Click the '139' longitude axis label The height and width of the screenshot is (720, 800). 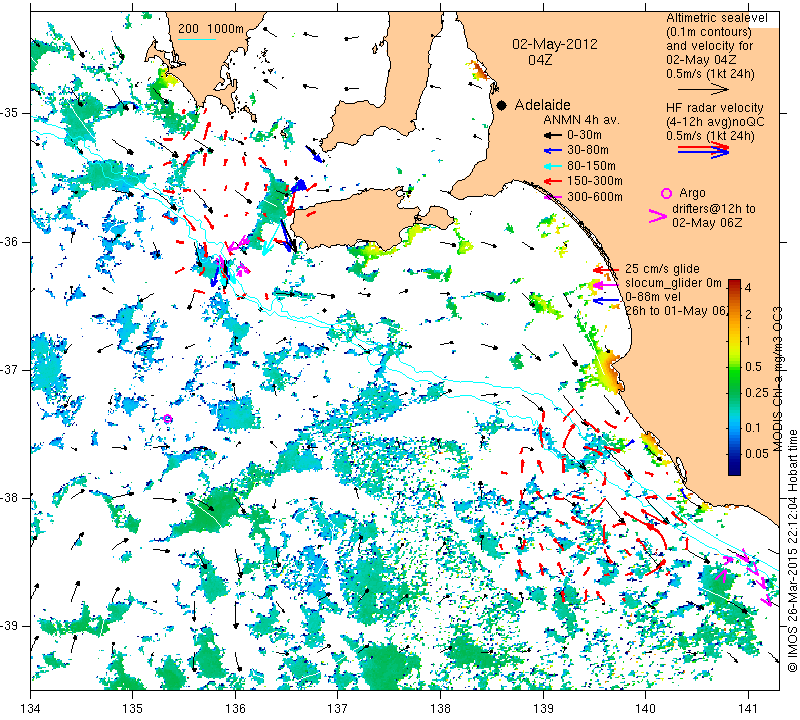(543, 709)
